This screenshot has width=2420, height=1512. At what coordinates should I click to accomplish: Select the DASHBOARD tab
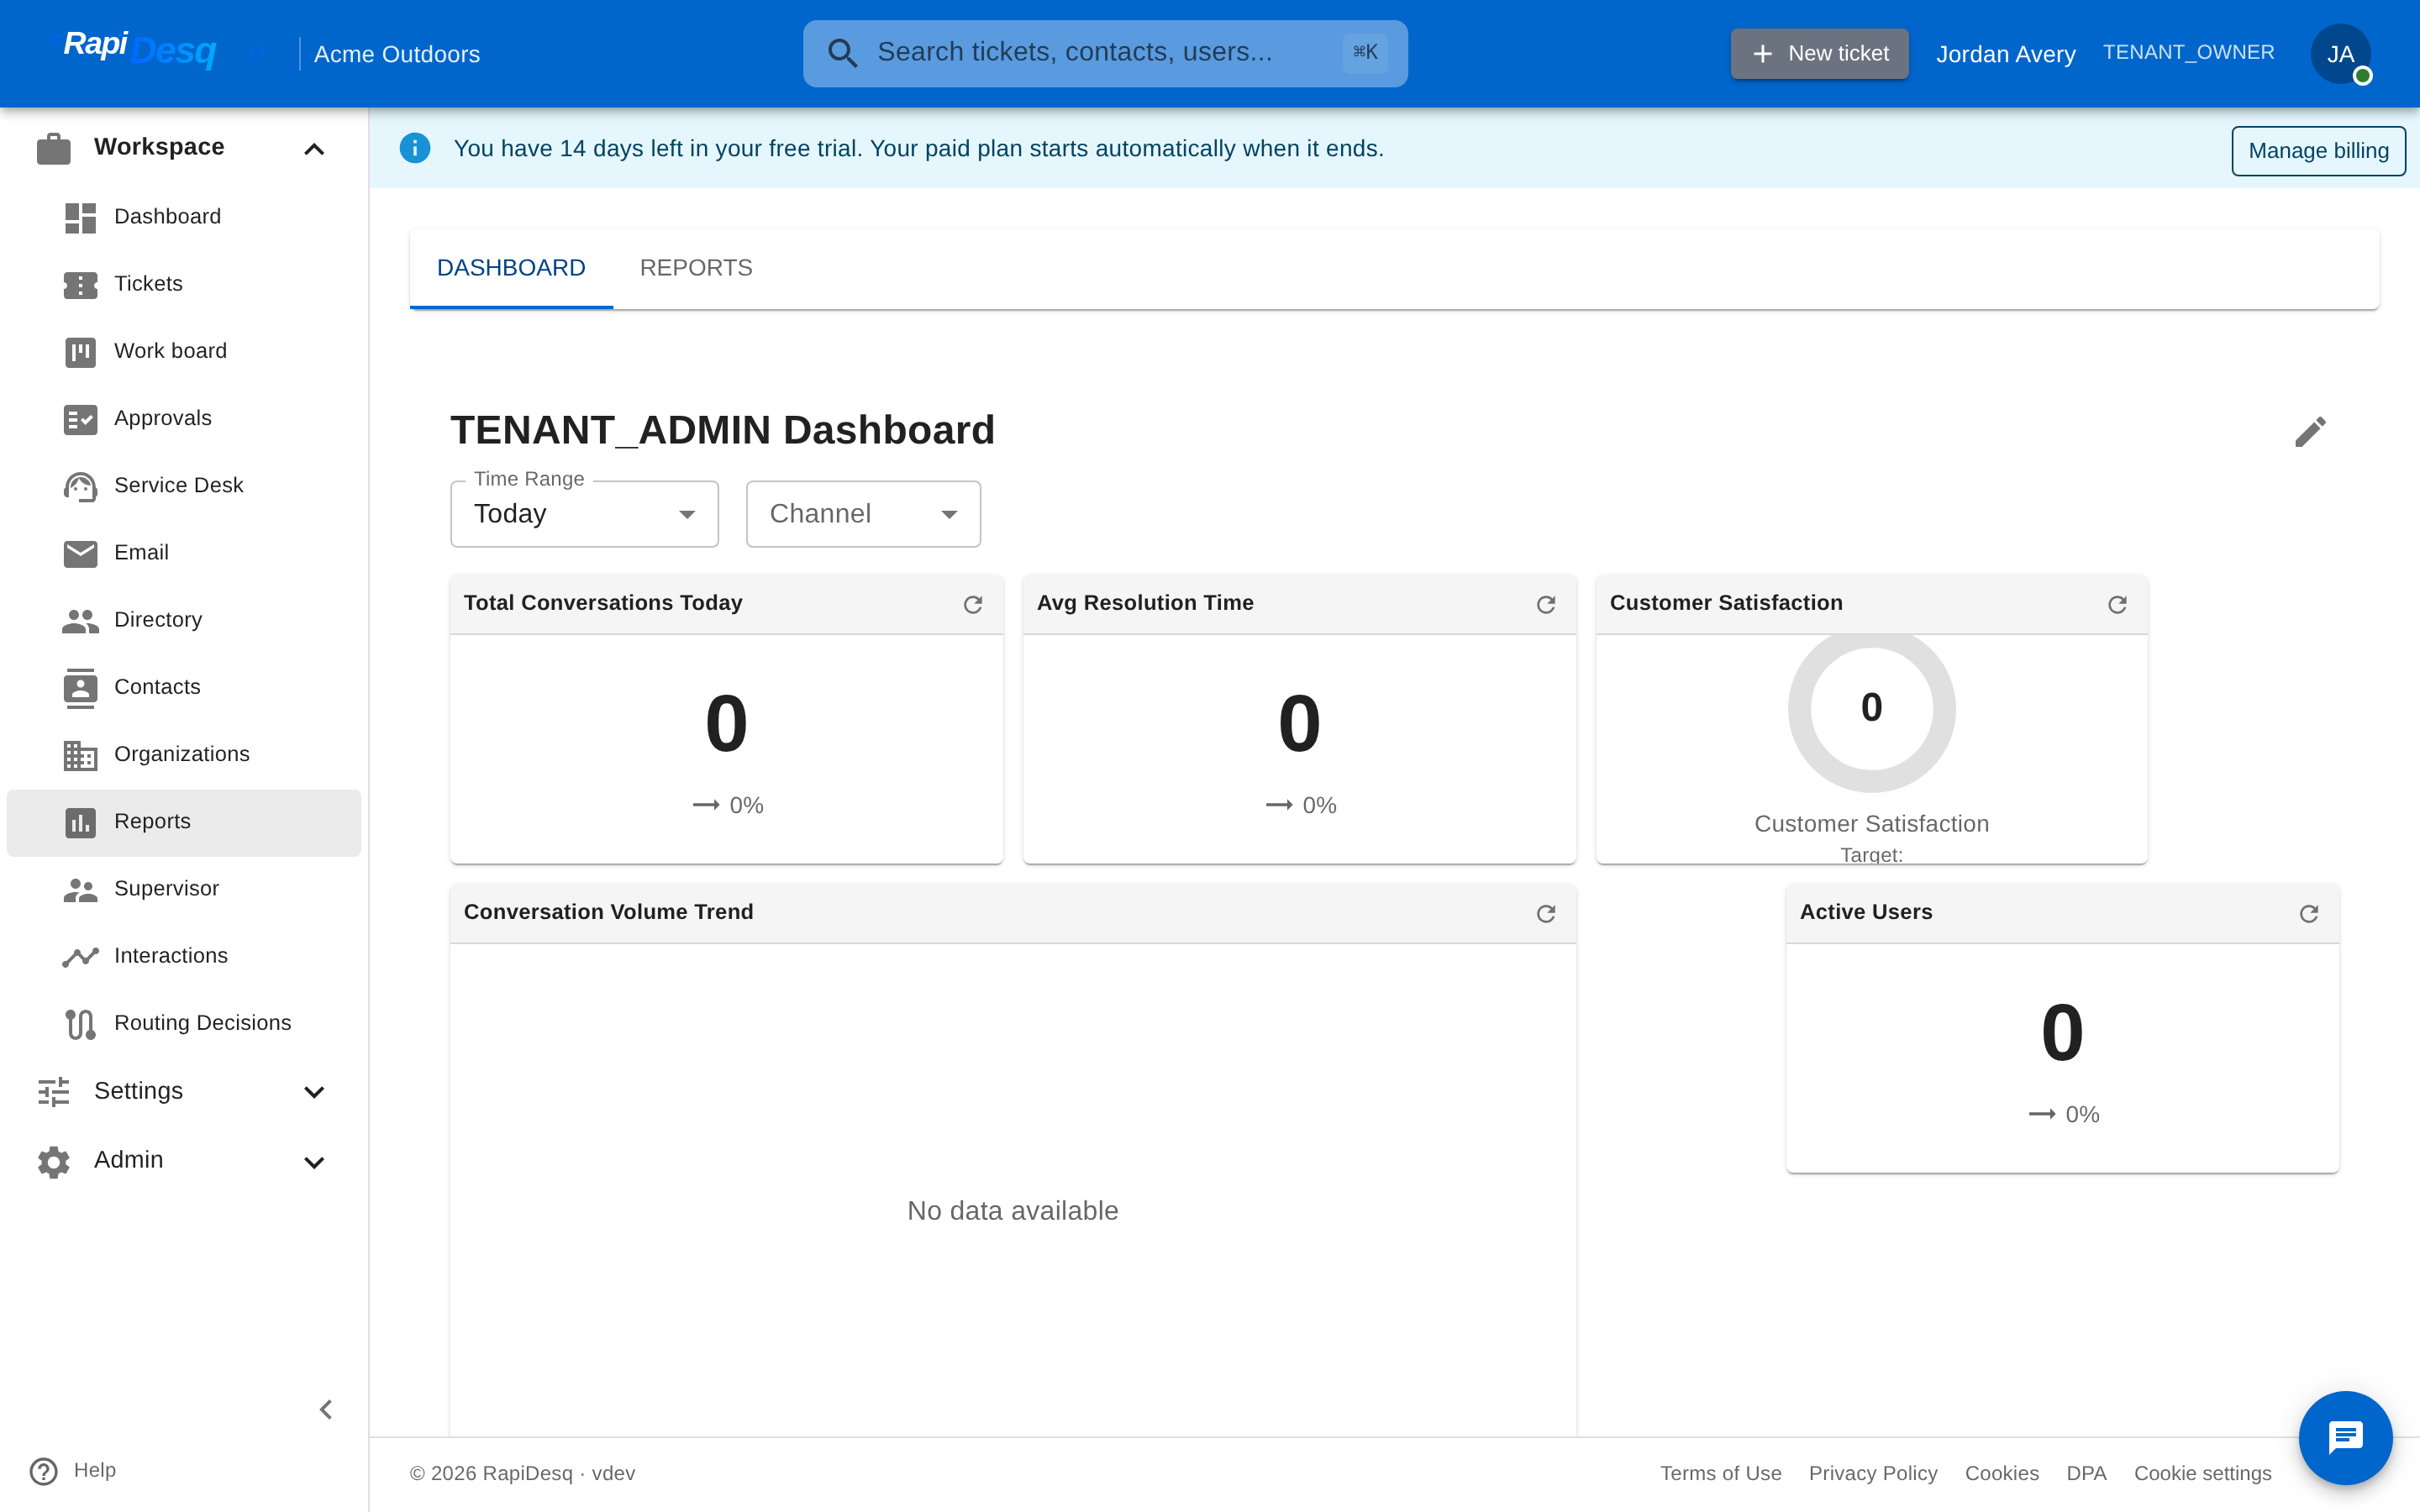click(511, 268)
